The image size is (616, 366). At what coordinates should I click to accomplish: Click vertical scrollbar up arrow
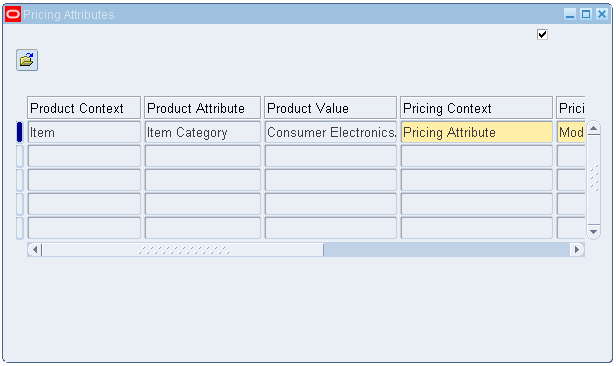point(594,128)
